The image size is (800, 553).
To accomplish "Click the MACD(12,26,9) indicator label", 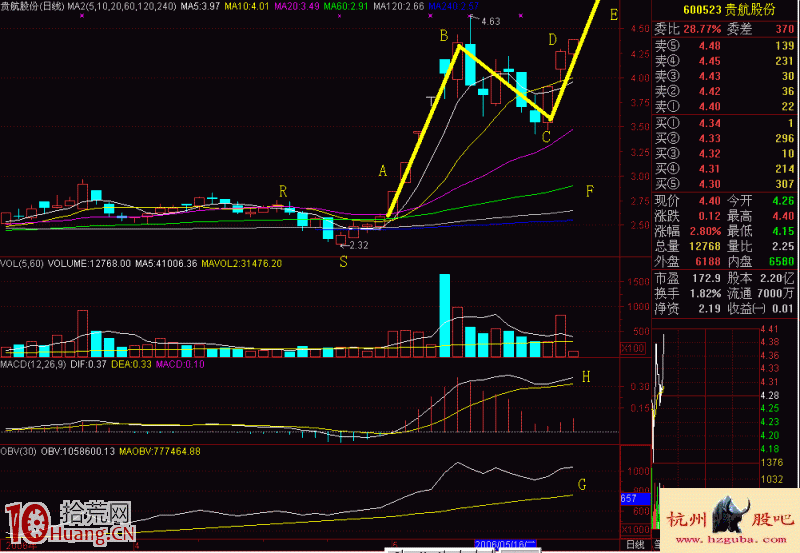I will point(33,364).
